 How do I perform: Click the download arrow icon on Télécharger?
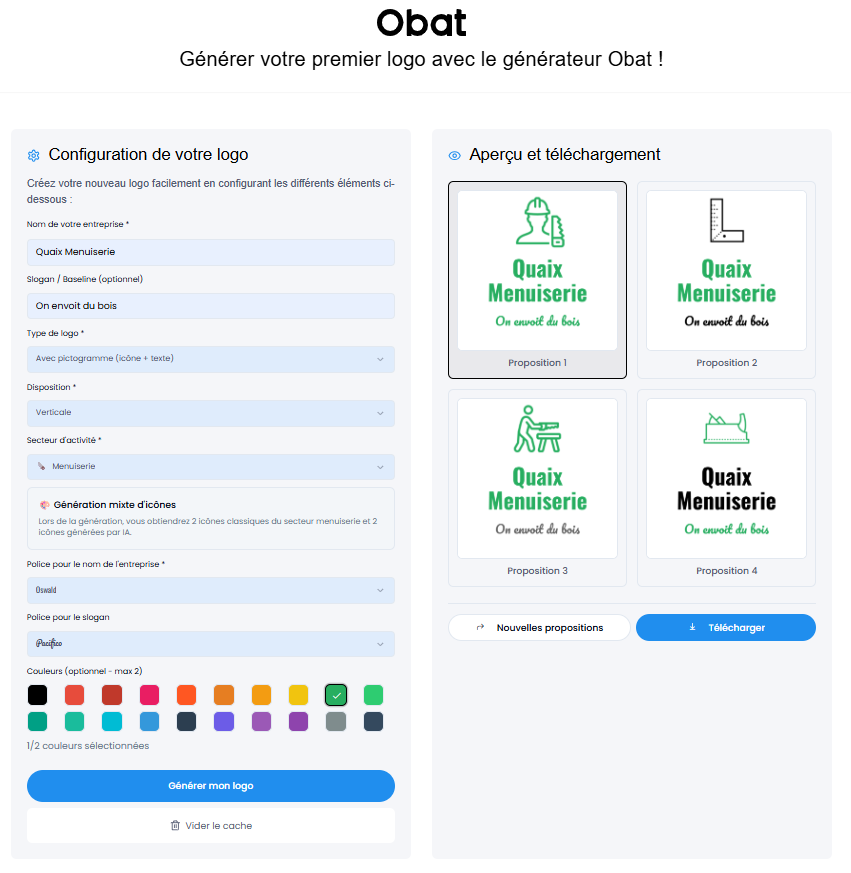[692, 628]
